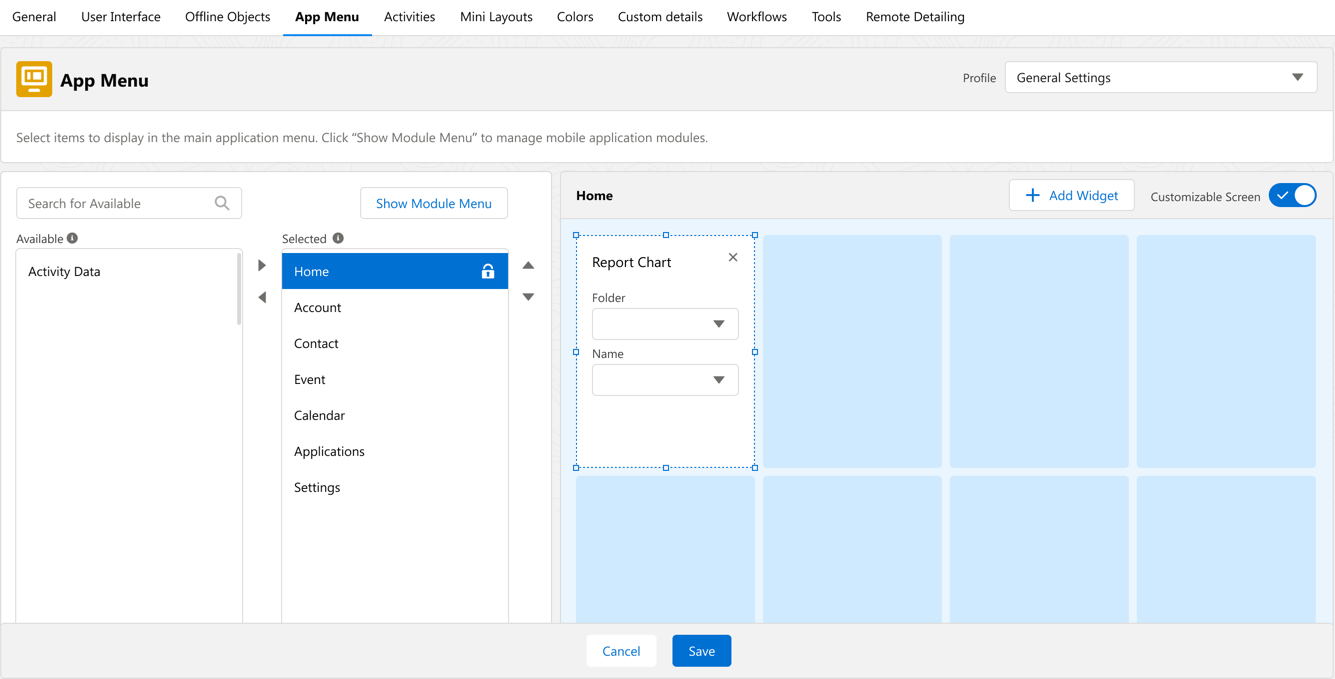Select Calendar in the Selected list

319,415
